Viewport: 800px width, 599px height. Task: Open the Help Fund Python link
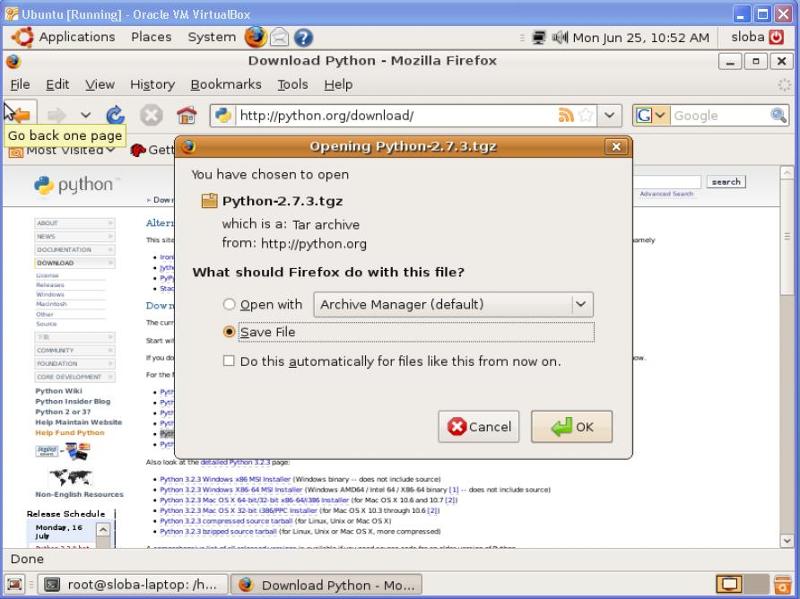69,433
